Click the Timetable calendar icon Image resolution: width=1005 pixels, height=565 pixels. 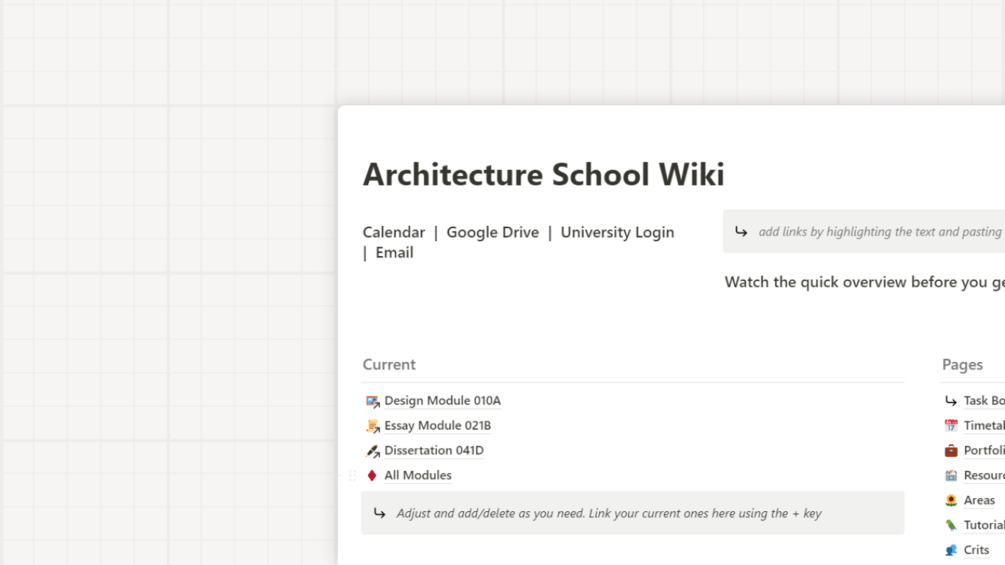(x=951, y=426)
